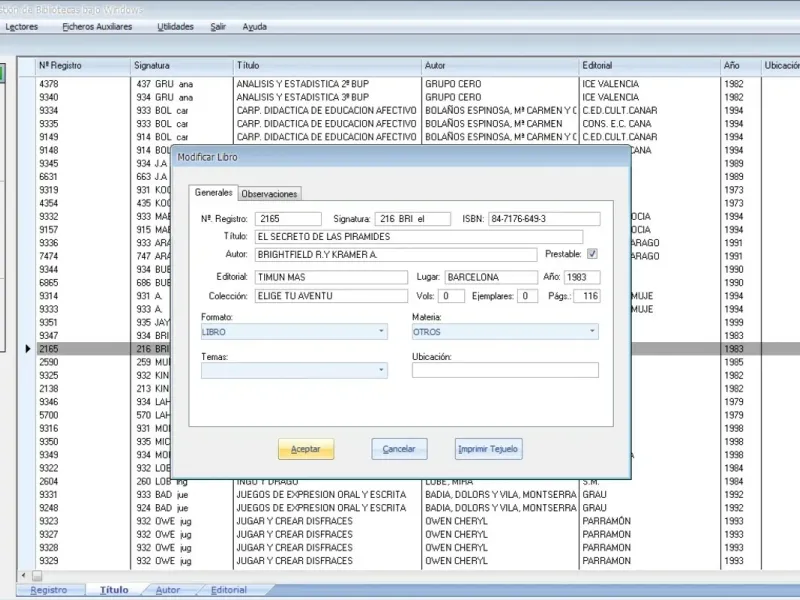Click the Año column header
The height and width of the screenshot is (600, 800).
[x=741, y=65]
